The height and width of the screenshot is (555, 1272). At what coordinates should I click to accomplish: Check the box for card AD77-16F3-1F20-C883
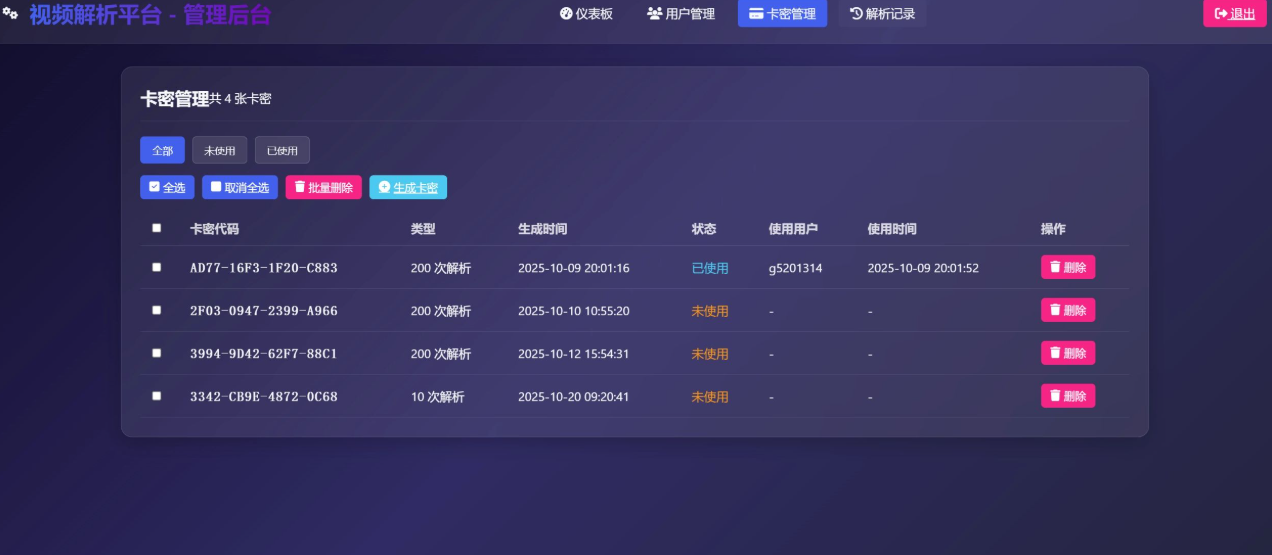(156, 267)
